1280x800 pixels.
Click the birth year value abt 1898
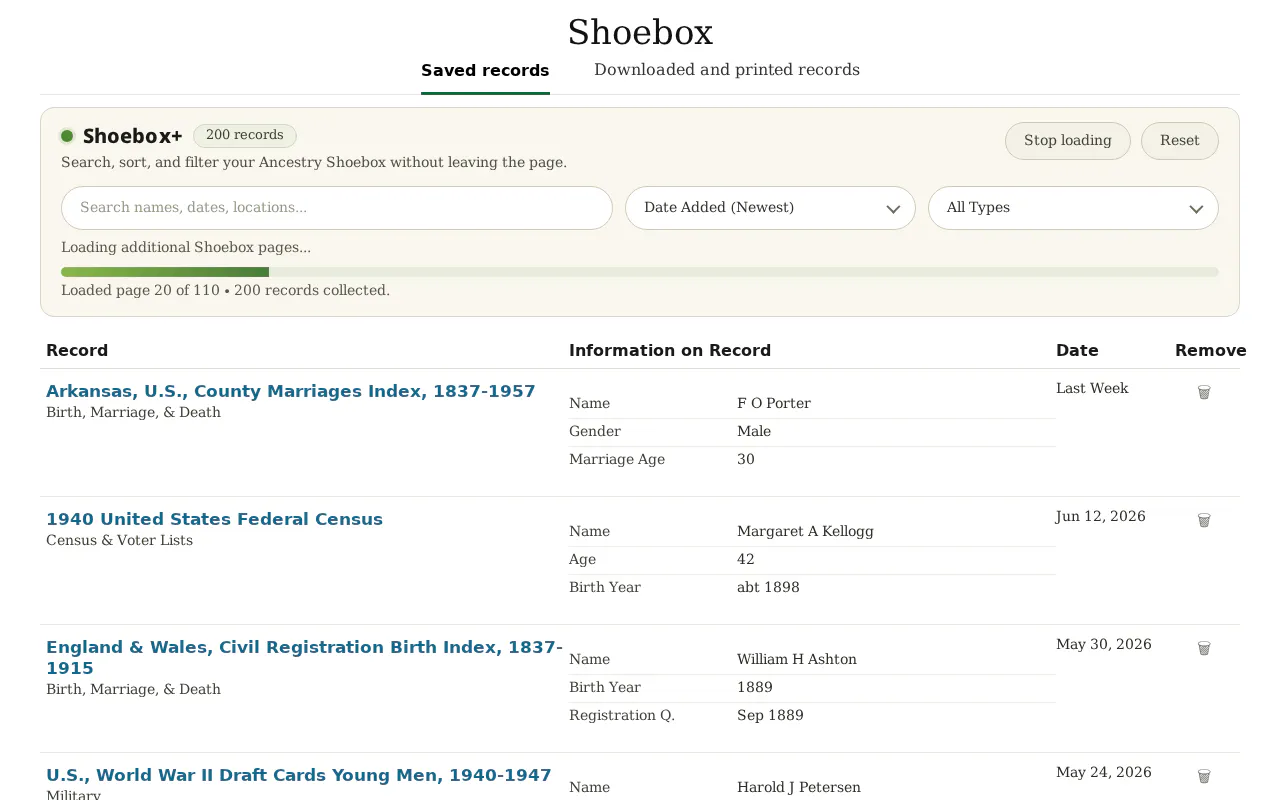pos(768,587)
